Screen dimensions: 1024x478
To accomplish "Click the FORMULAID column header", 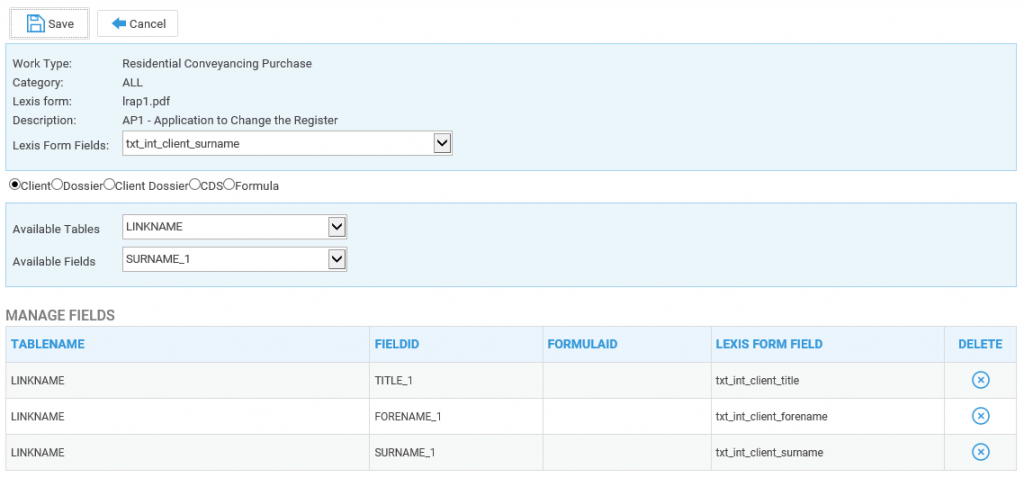I will coord(583,344).
